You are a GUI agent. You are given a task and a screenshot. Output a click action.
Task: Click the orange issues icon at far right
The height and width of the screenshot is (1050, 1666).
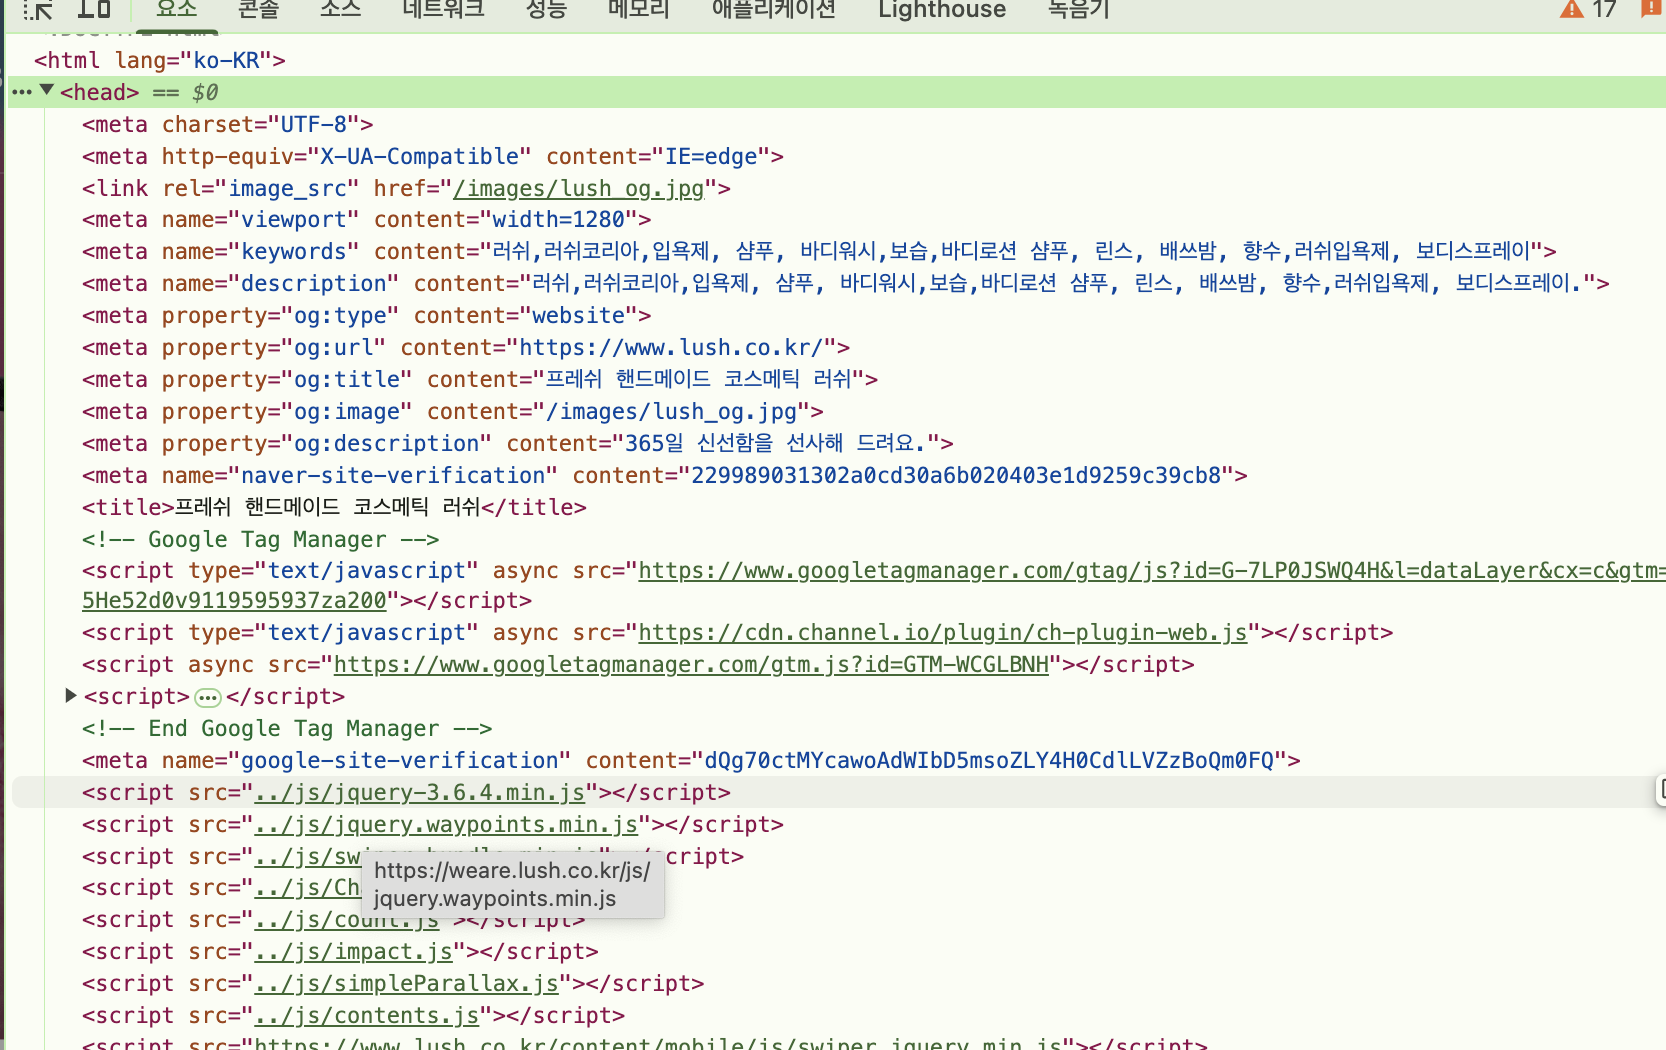[x=1652, y=9]
